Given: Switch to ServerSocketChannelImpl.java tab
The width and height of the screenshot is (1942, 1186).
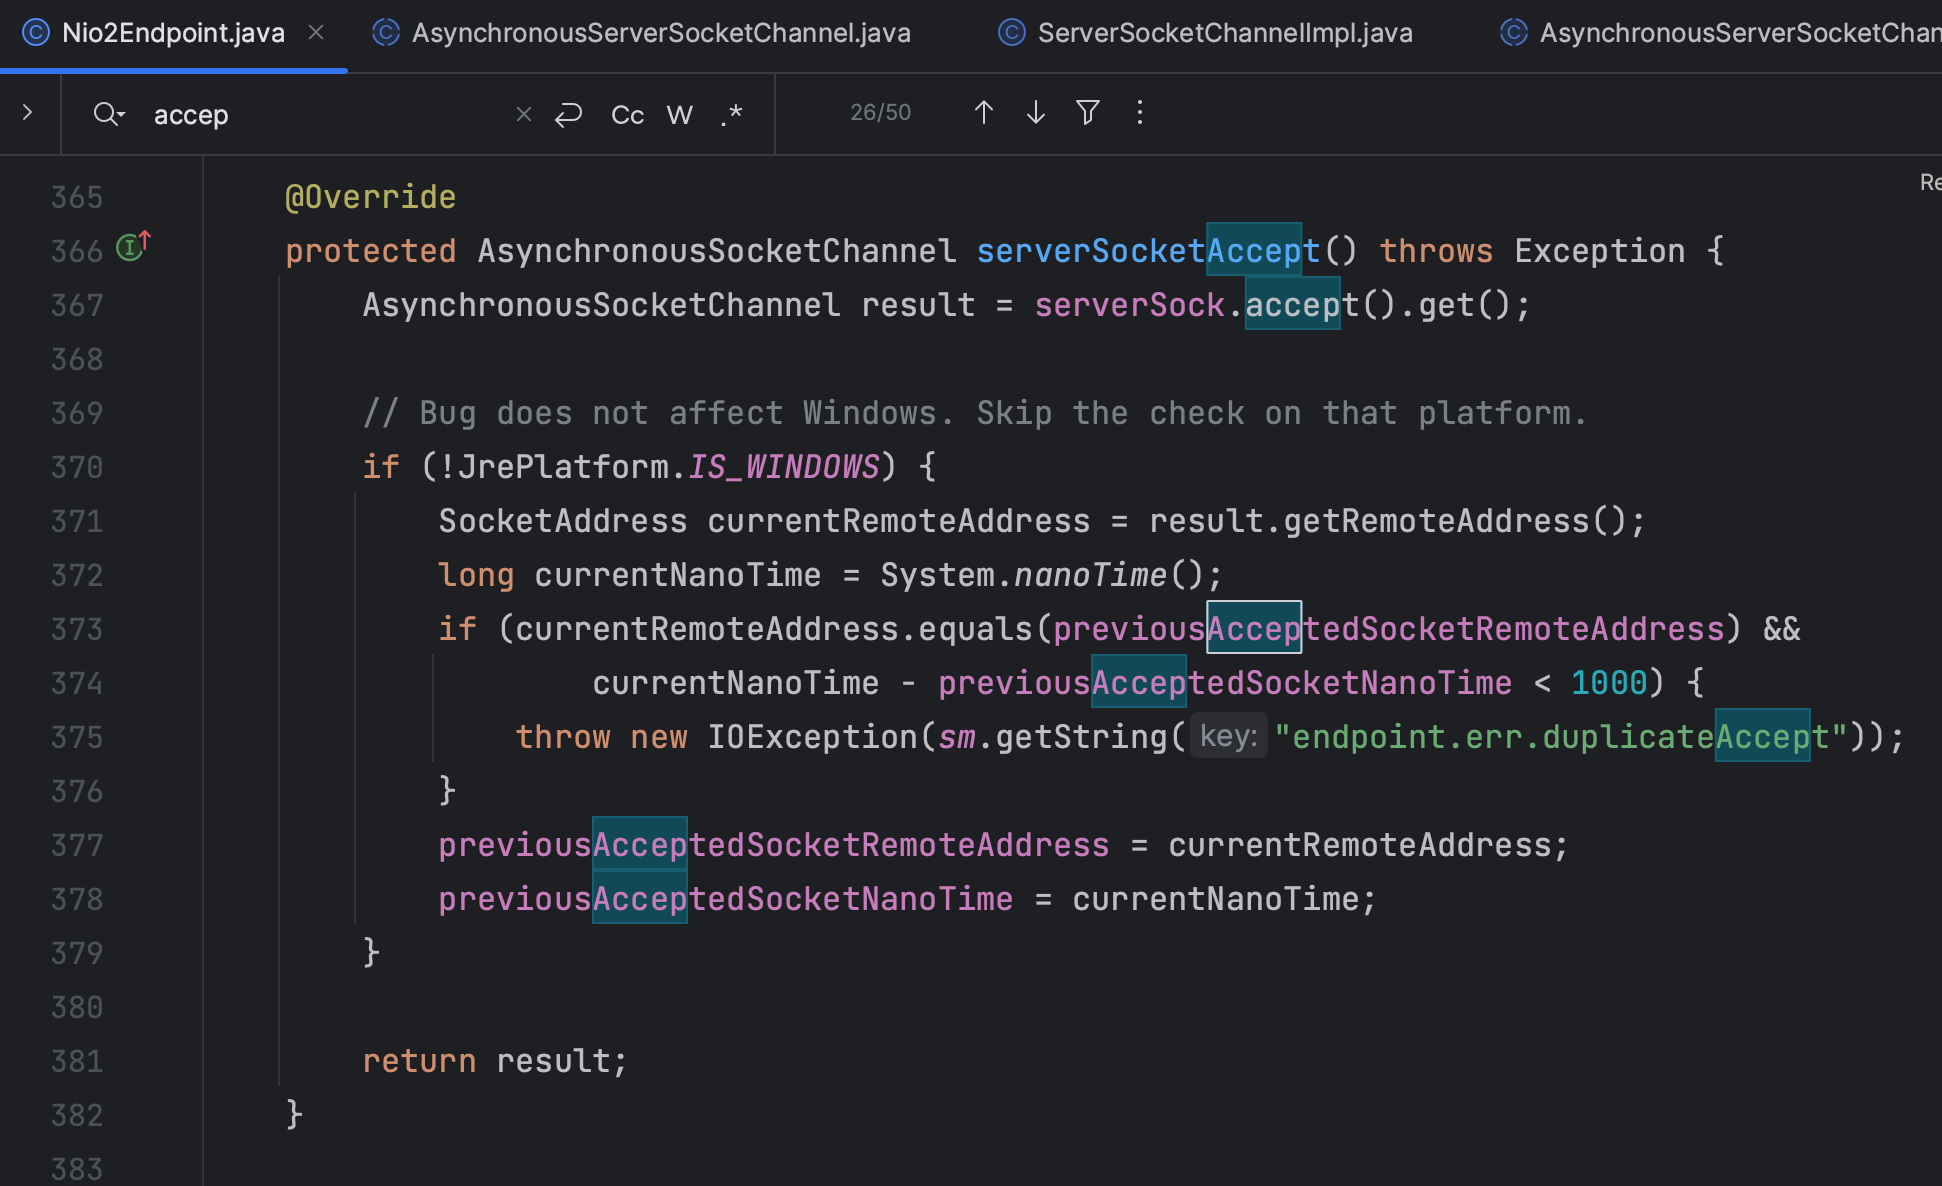Looking at the screenshot, I should pos(1224,33).
